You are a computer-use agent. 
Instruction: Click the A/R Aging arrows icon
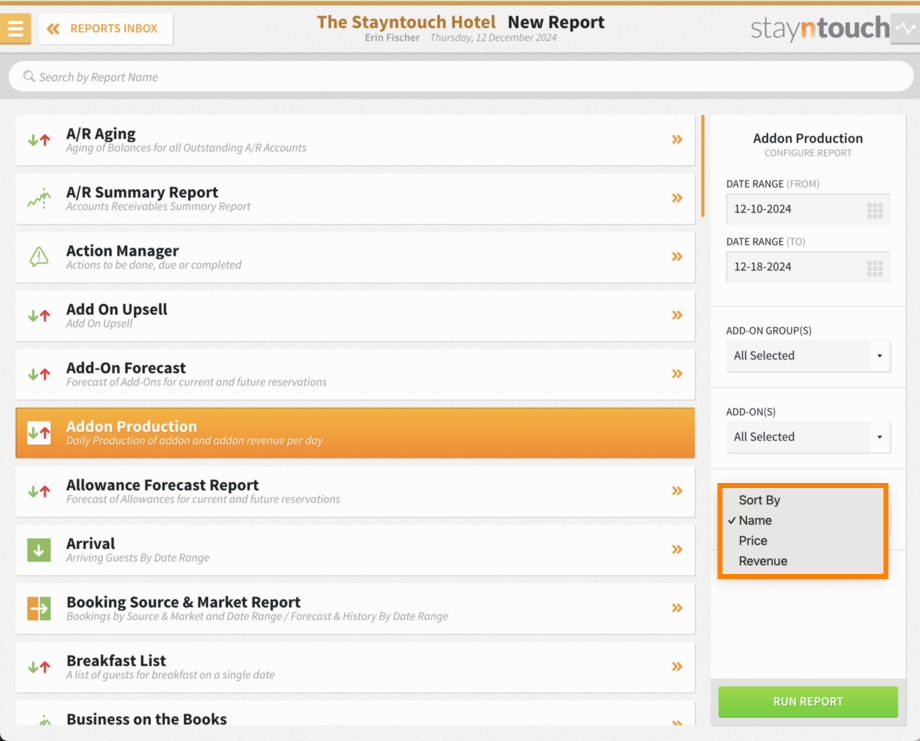click(x=39, y=140)
